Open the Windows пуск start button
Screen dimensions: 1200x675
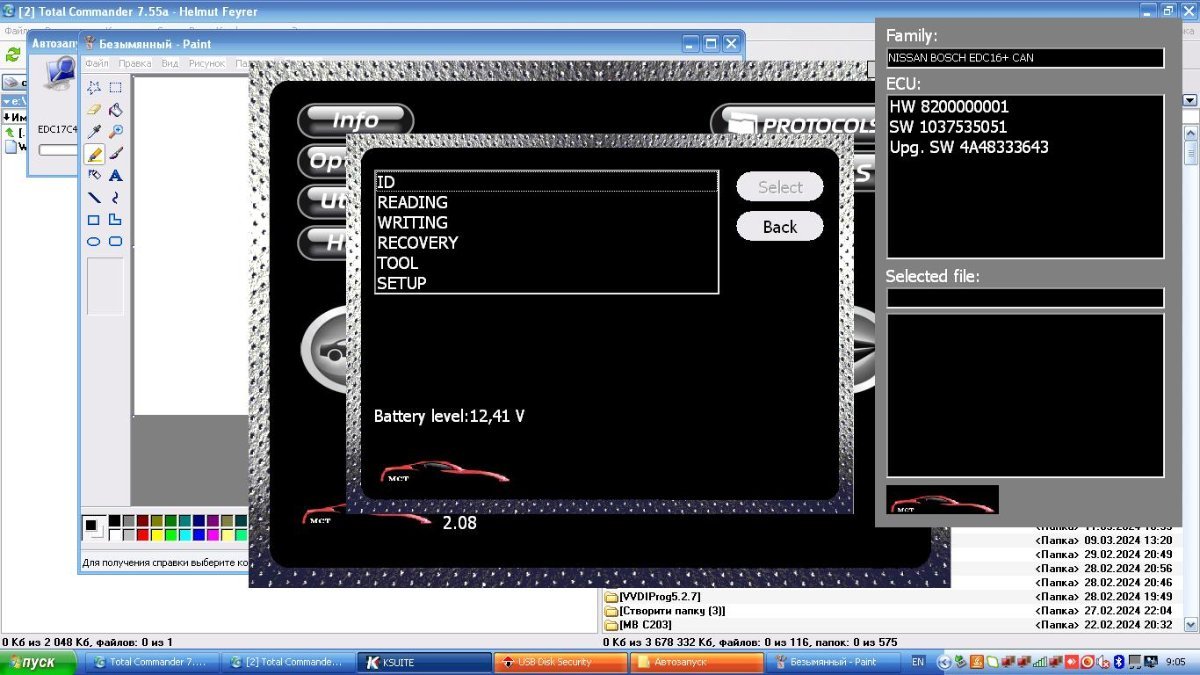39,663
